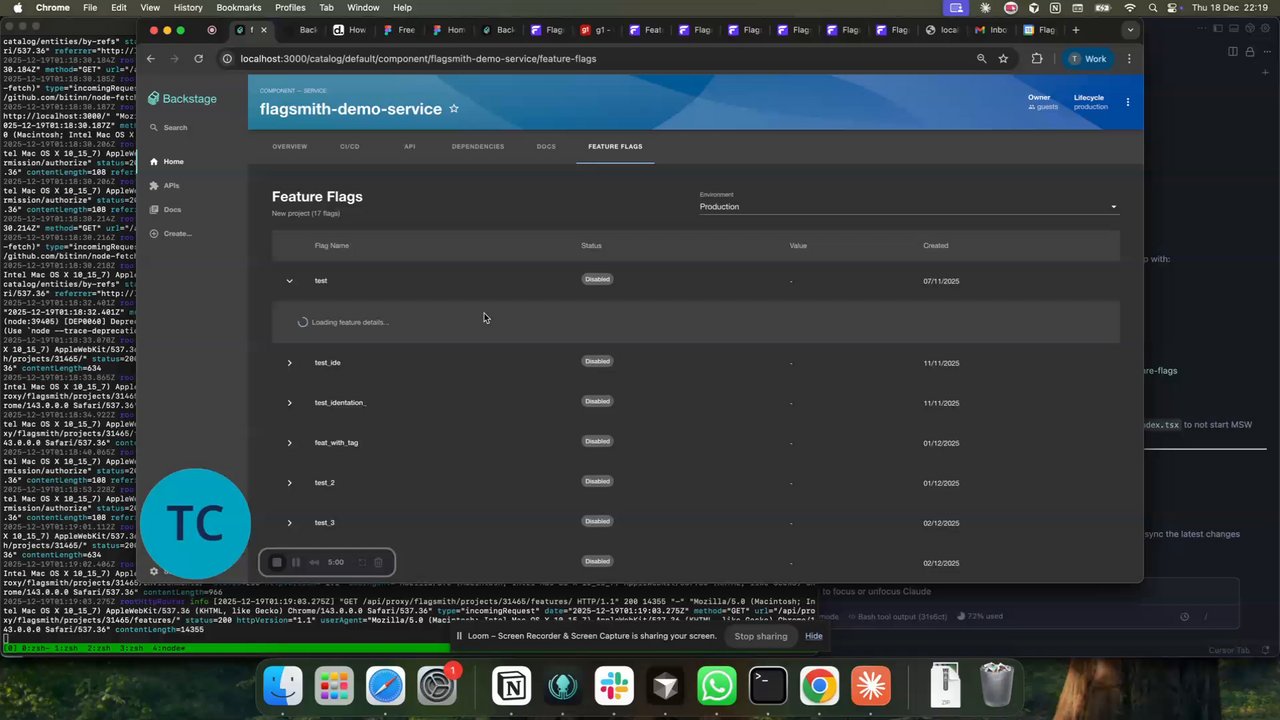Open the component's three-dot options menu
Image resolution: width=1280 pixels, height=720 pixels.
(1127, 102)
